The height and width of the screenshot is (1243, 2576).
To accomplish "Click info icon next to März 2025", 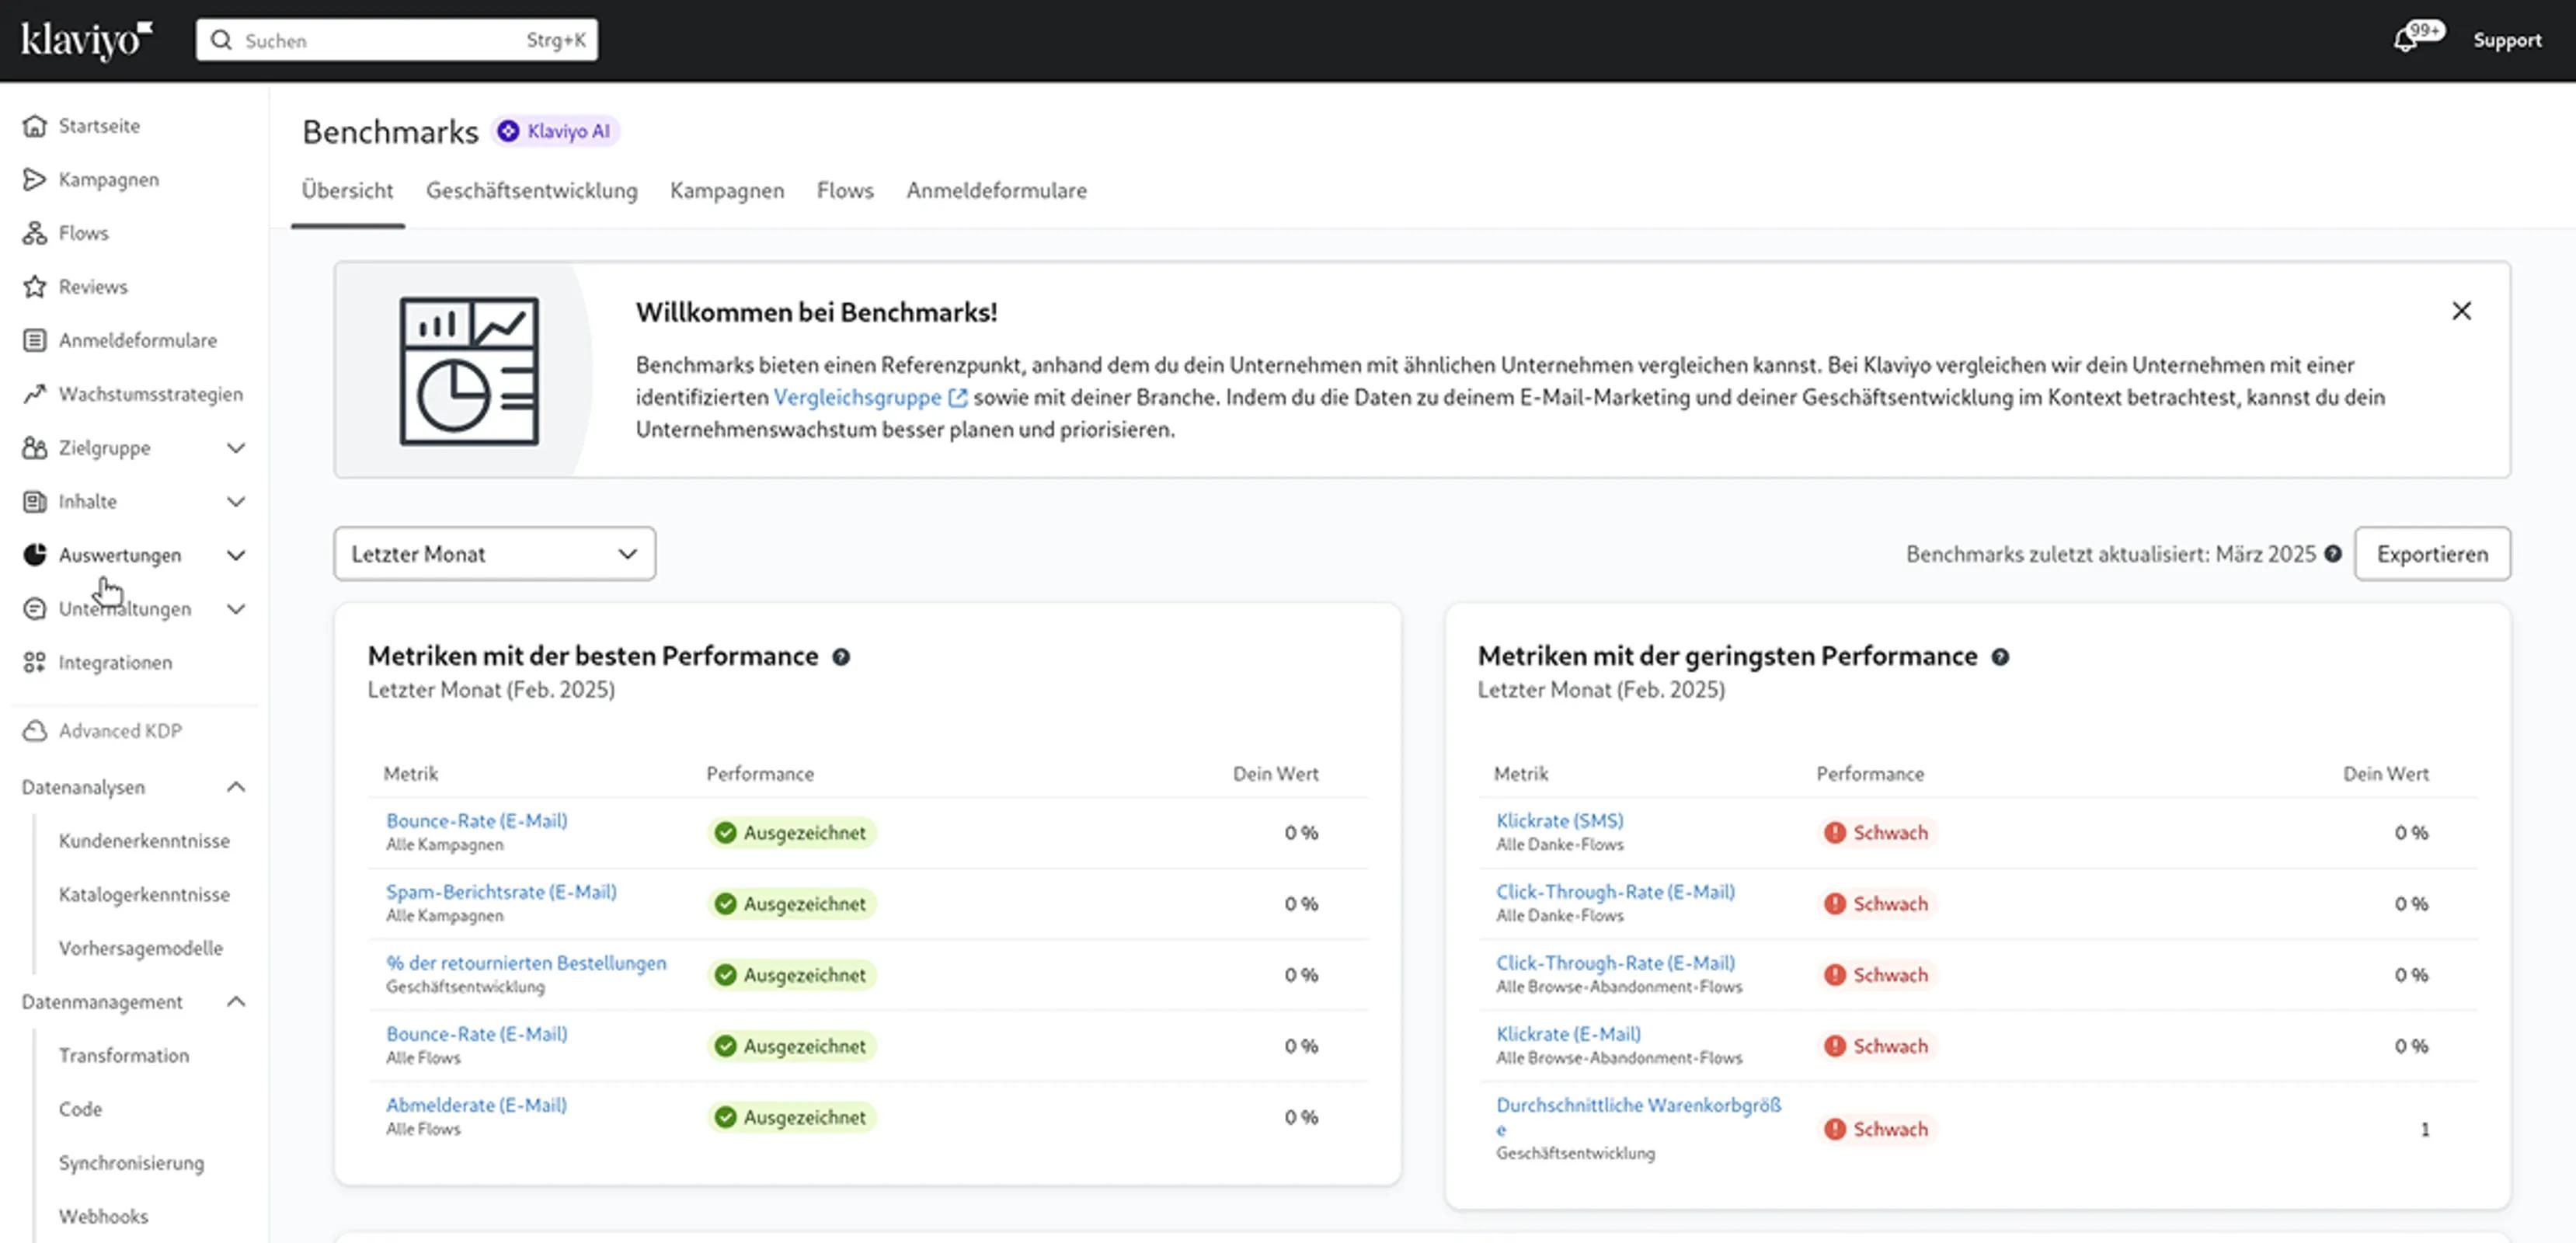I will [2333, 554].
